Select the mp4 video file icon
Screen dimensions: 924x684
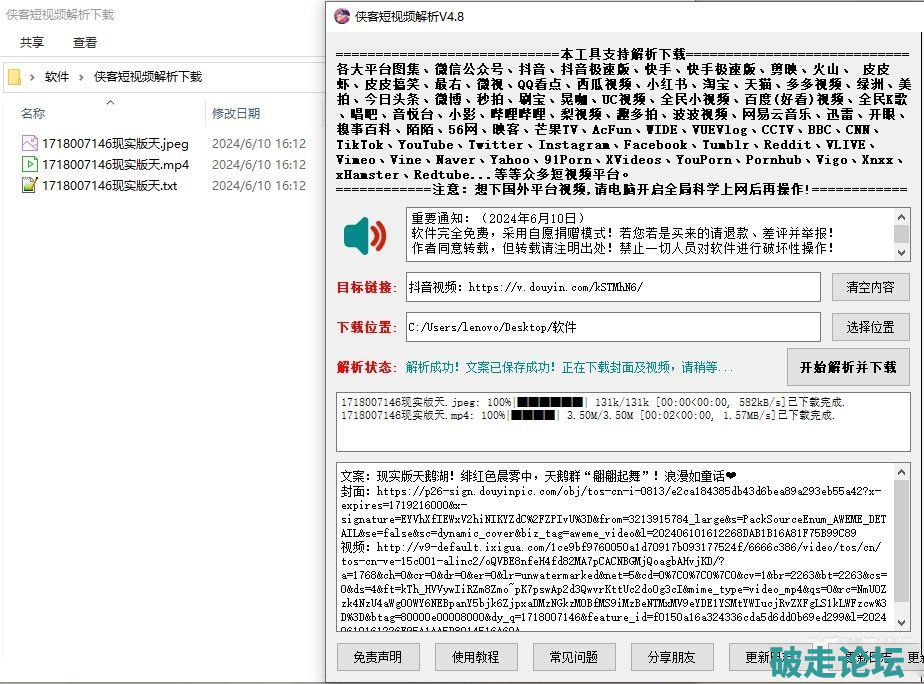[30, 164]
